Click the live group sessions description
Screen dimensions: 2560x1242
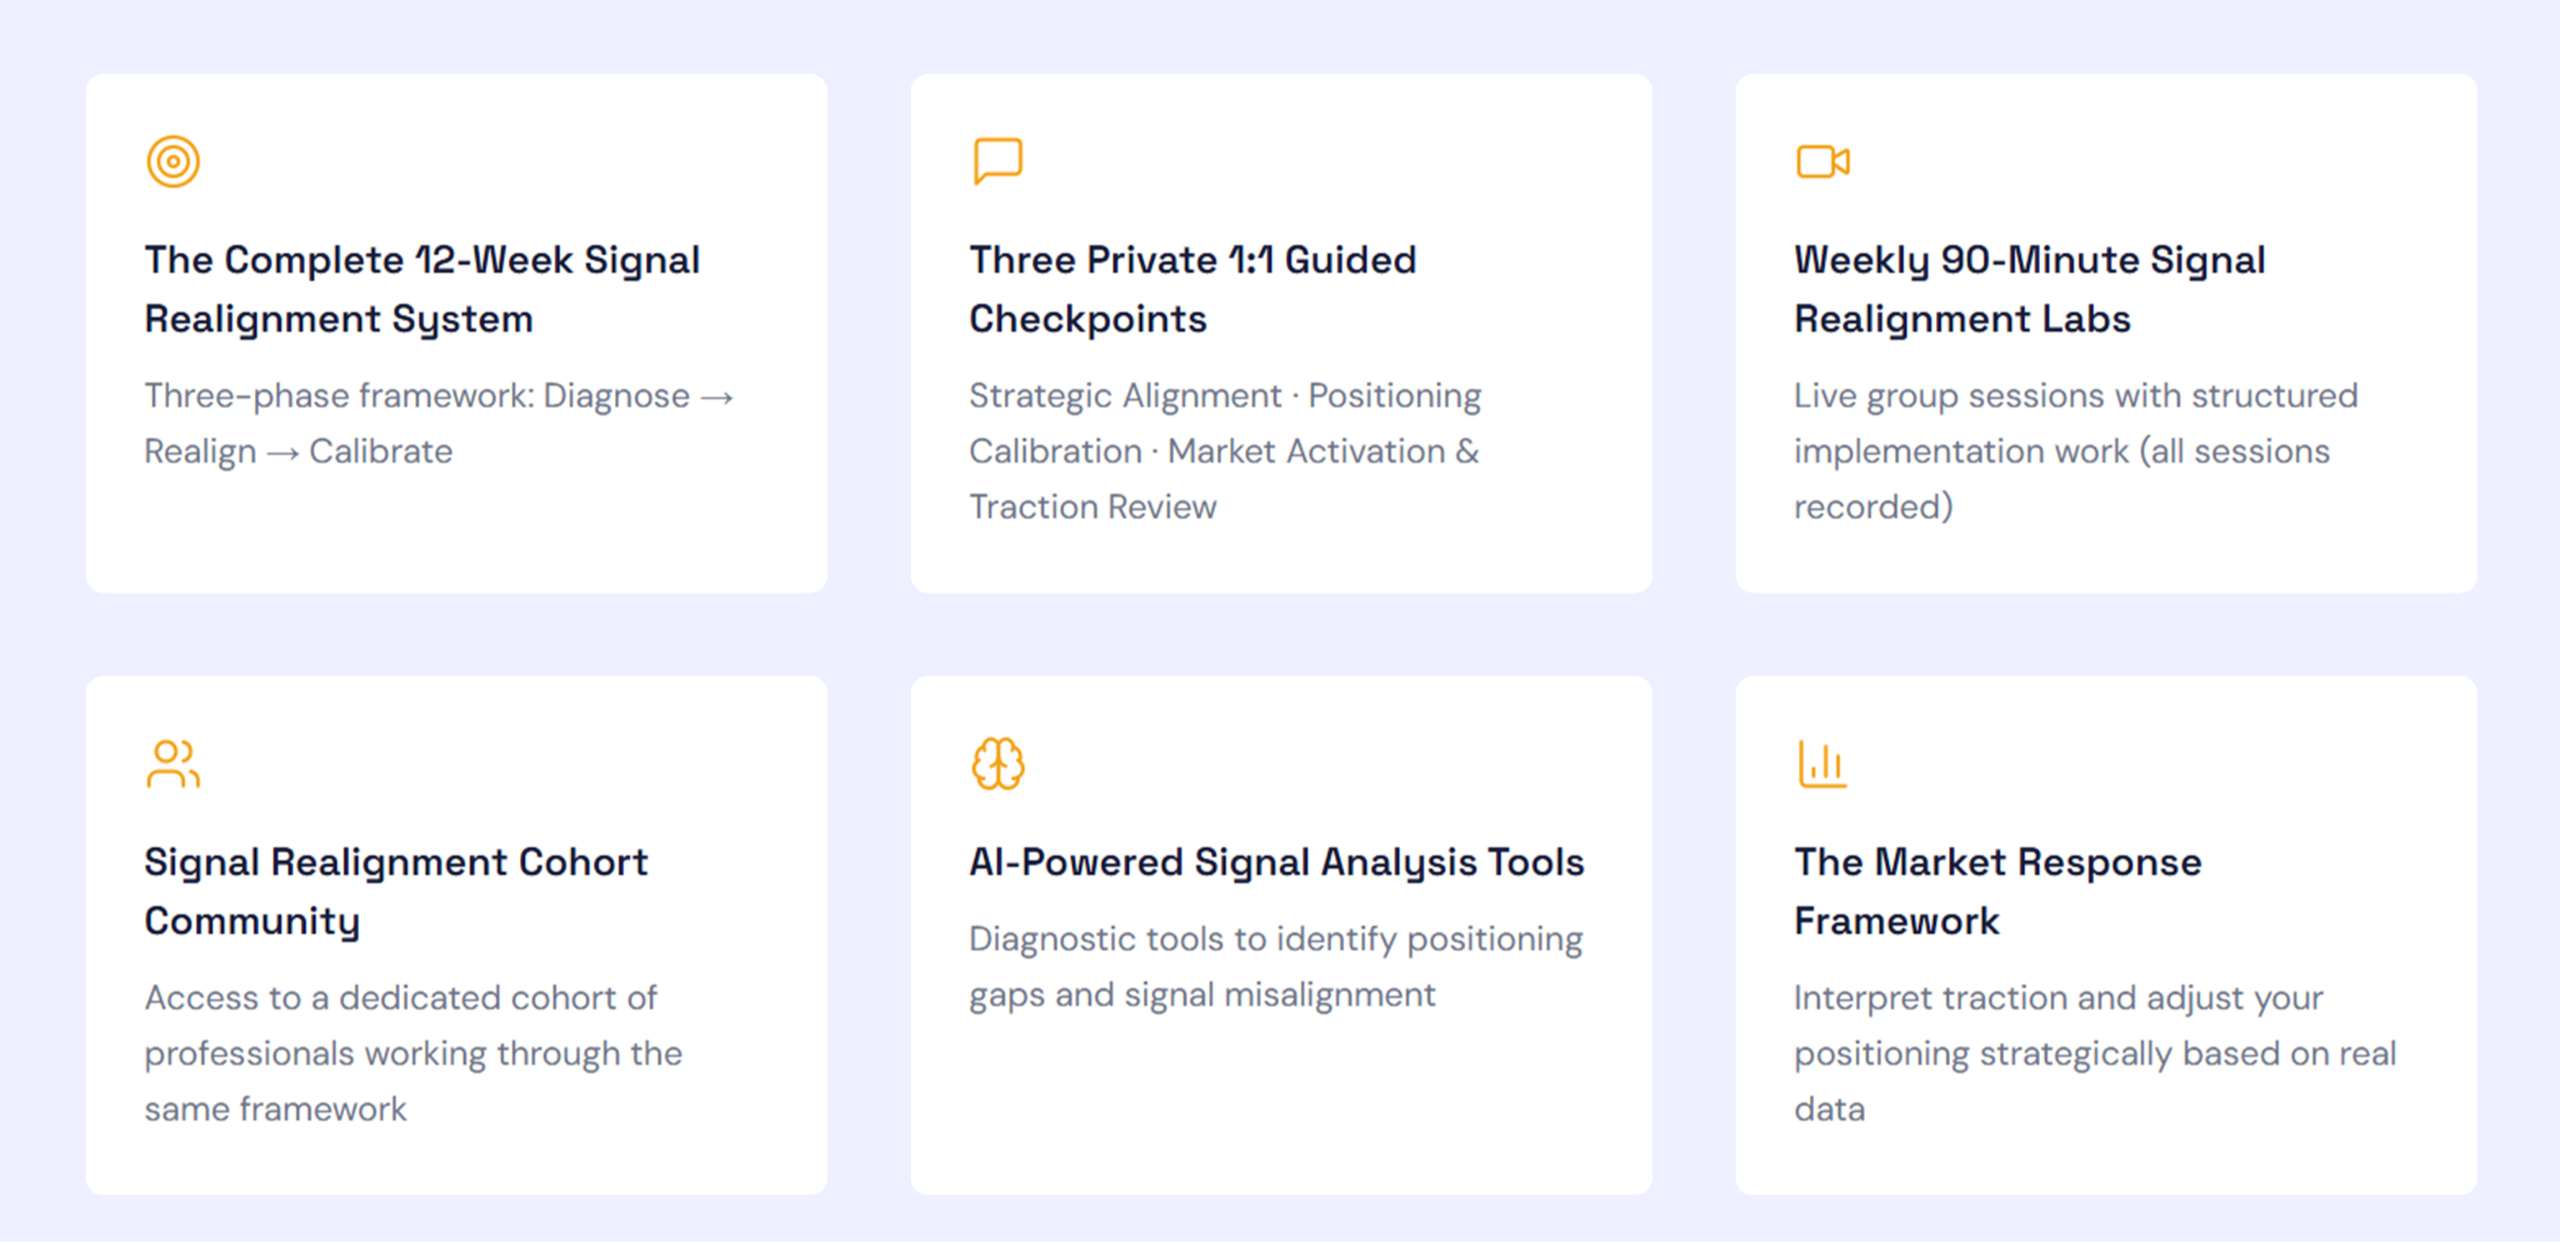coord(2075,451)
